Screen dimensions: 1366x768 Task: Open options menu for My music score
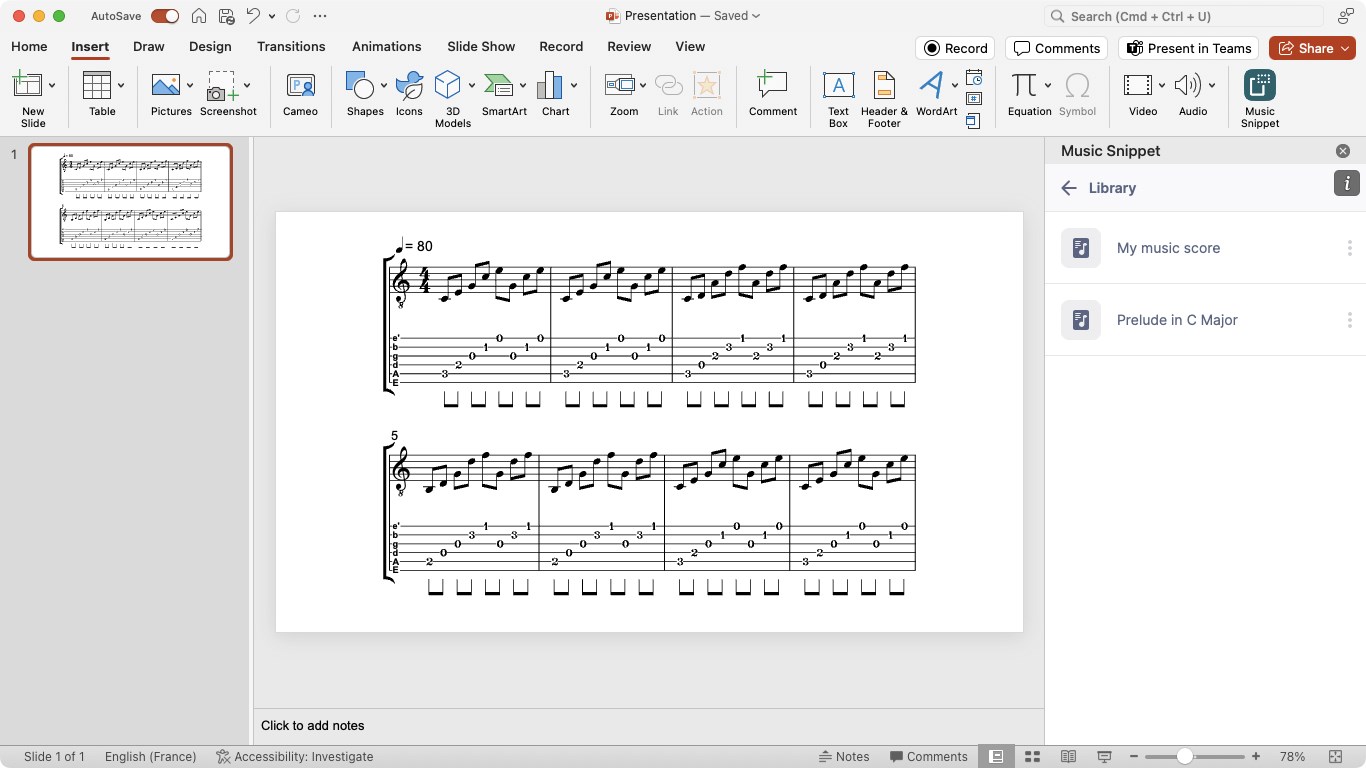(x=1349, y=248)
